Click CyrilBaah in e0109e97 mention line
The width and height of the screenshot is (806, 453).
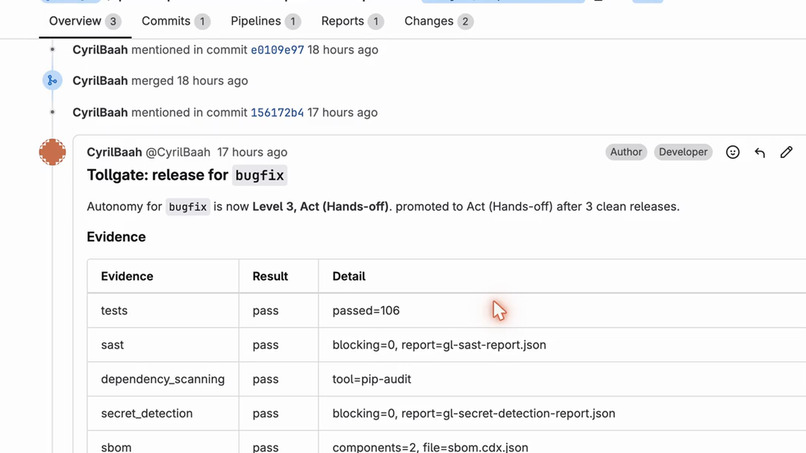click(100, 50)
